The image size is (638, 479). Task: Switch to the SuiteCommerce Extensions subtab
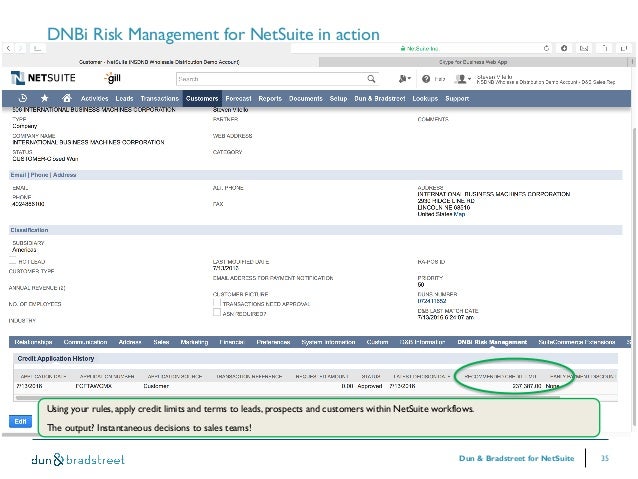[577, 342]
